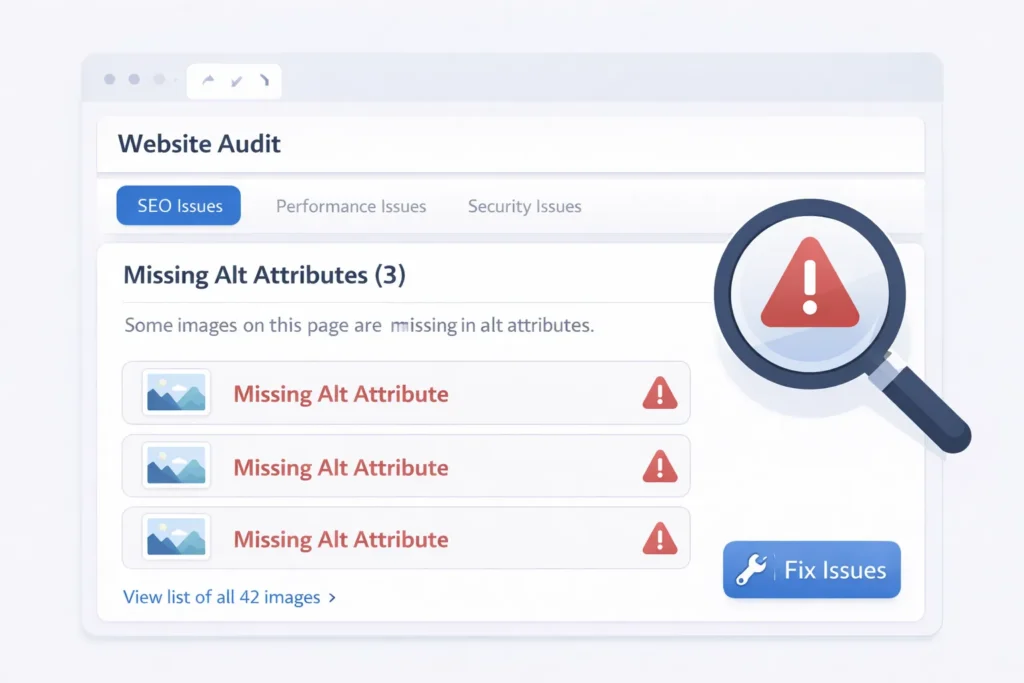Open the third image thumbnail in the list
1024x683 pixels.
point(176,539)
